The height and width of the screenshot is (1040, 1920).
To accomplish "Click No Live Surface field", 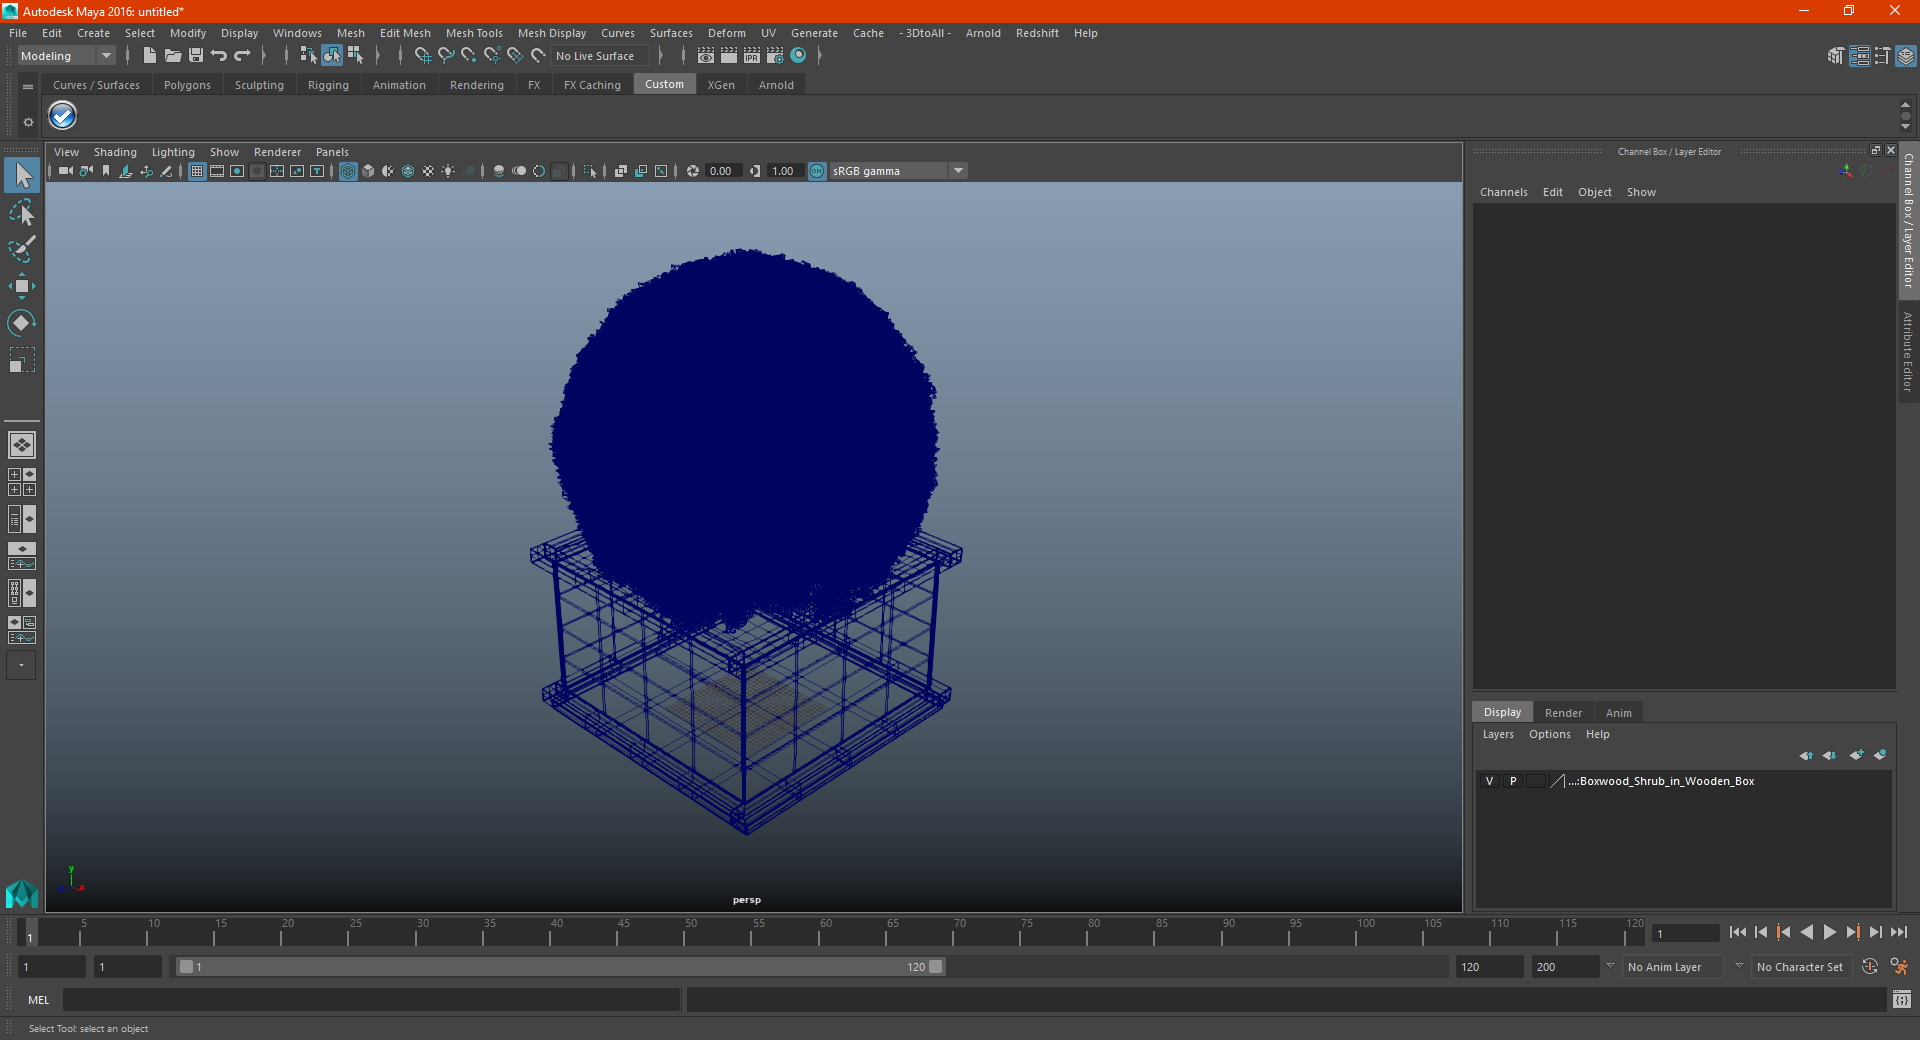I will (x=598, y=56).
